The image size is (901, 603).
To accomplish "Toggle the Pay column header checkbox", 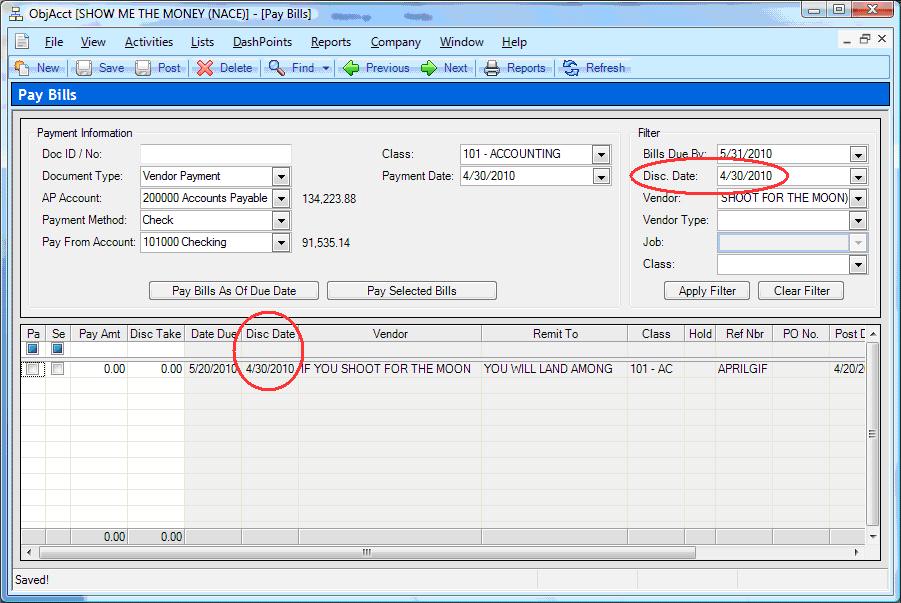I will pos(33,349).
